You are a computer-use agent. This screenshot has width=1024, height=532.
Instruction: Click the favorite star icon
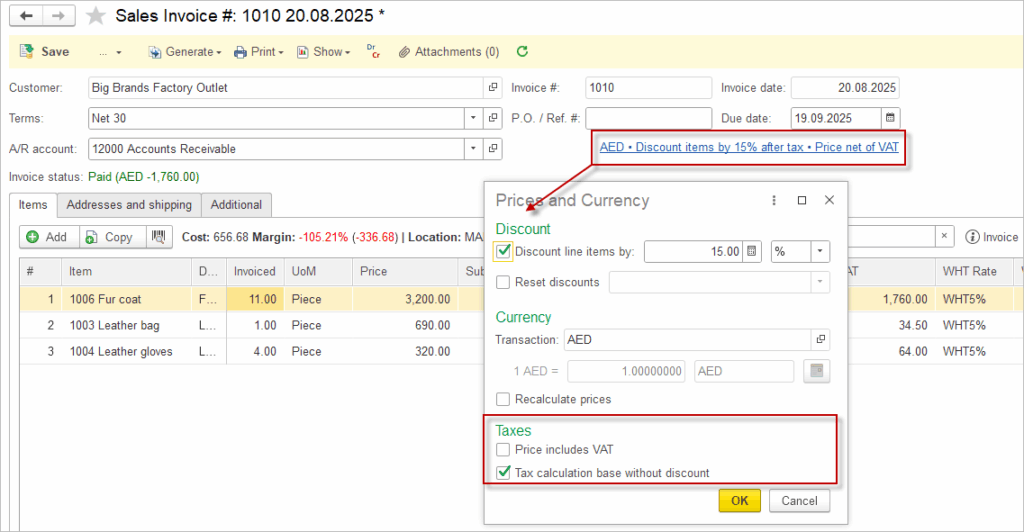pos(95,15)
